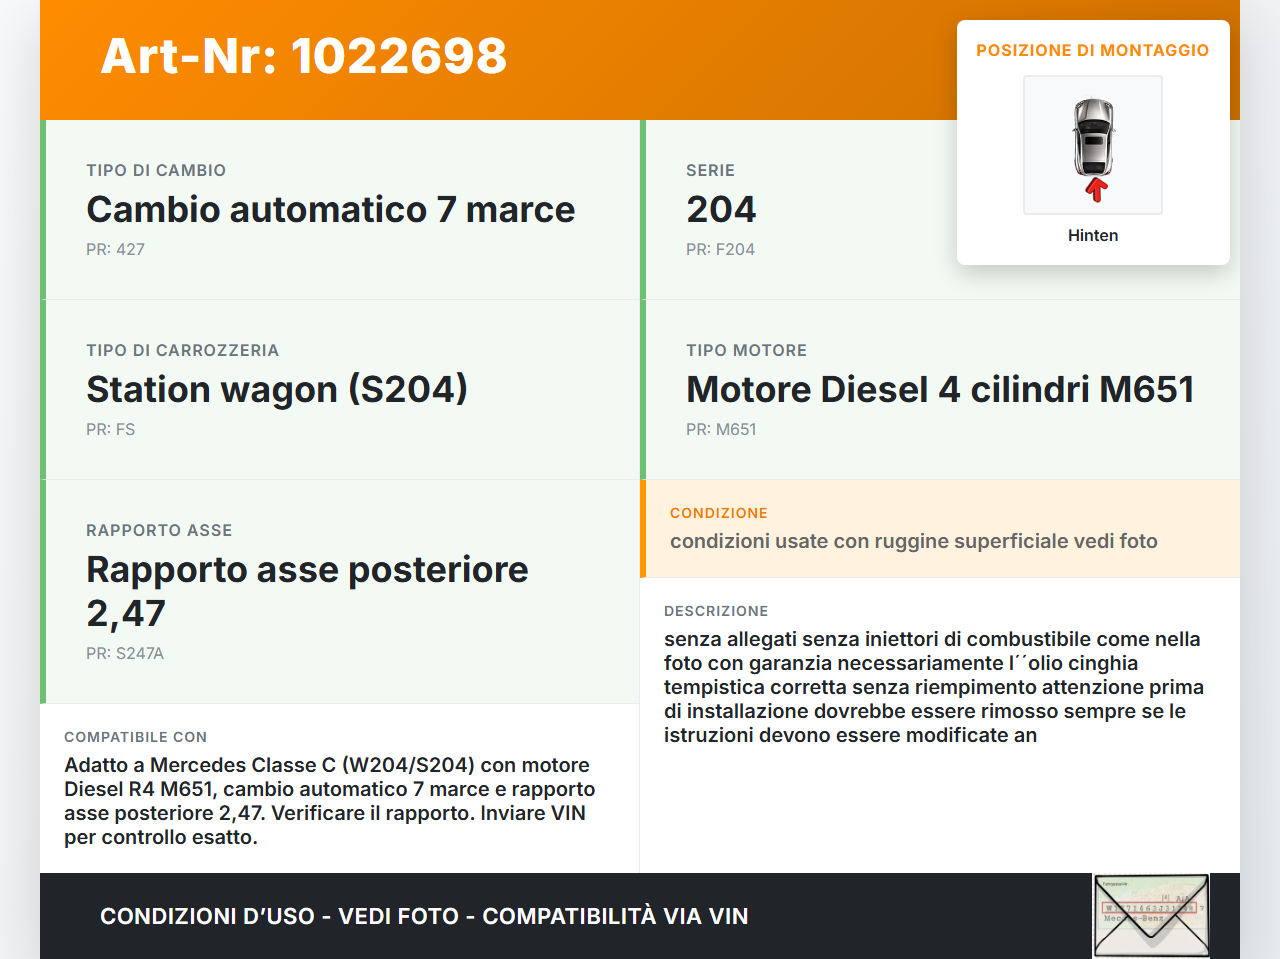The width and height of the screenshot is (1280, 959).
Task: Select the TIPO MOTORE card
Action: 940,389
